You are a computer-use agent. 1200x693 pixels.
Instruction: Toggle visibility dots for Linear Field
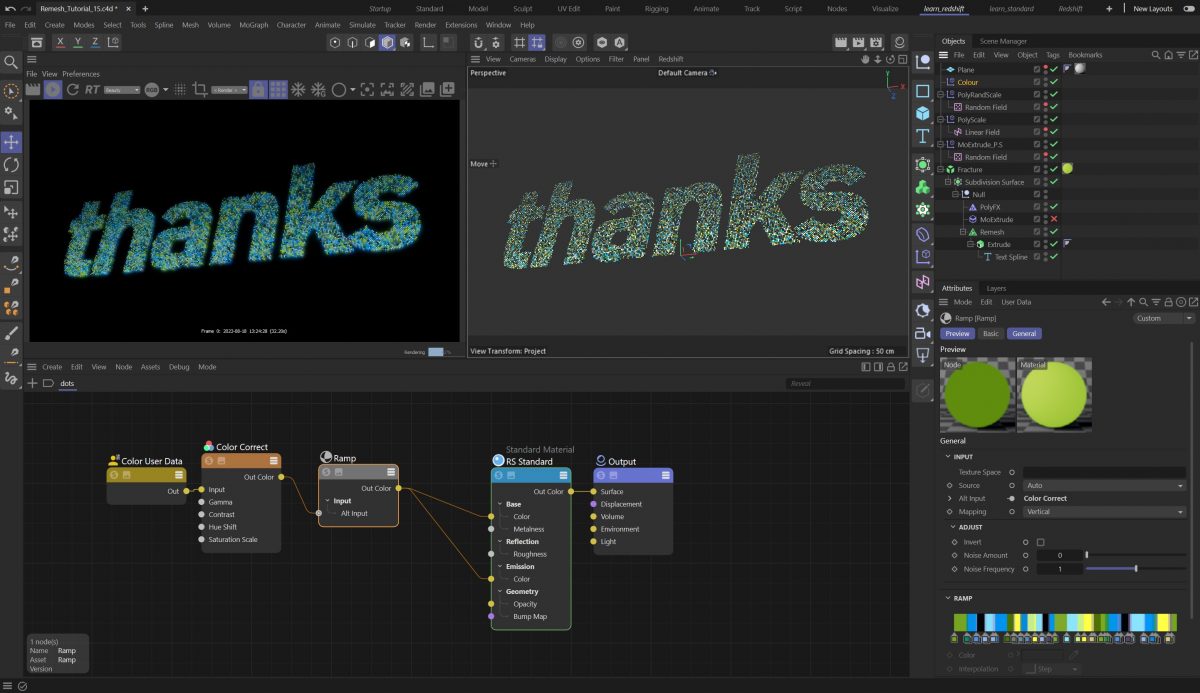tap(1046, 132)
